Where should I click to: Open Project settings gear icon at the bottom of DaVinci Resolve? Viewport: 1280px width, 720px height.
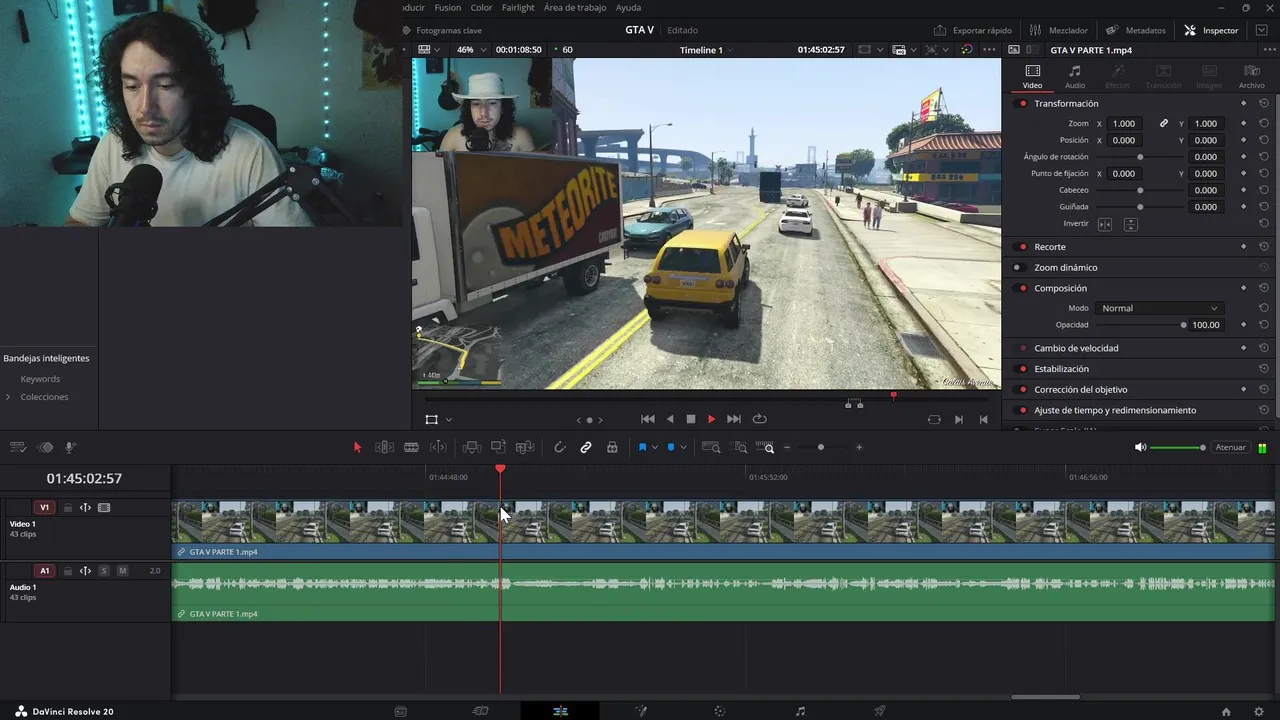coord(1259,711)
